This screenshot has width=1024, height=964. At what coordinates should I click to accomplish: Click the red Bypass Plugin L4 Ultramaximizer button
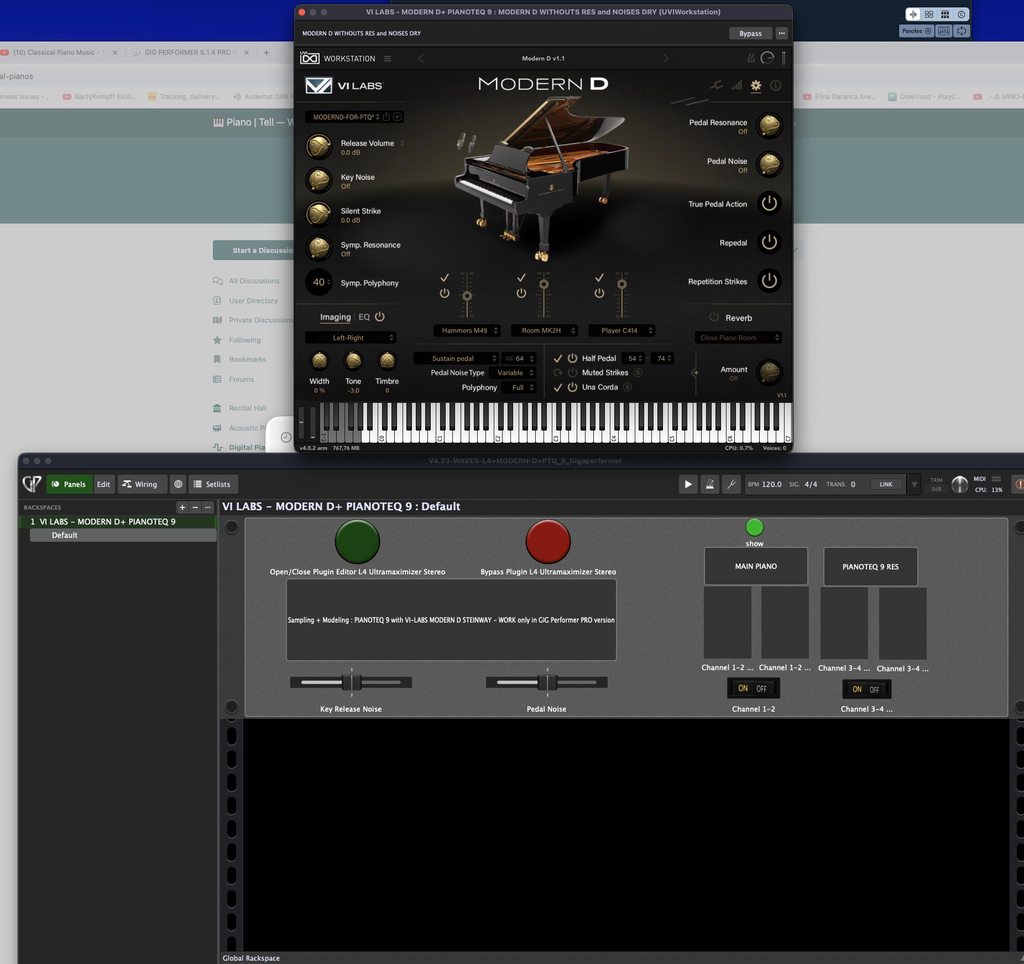pyautogui.click(x=548, y=542)
